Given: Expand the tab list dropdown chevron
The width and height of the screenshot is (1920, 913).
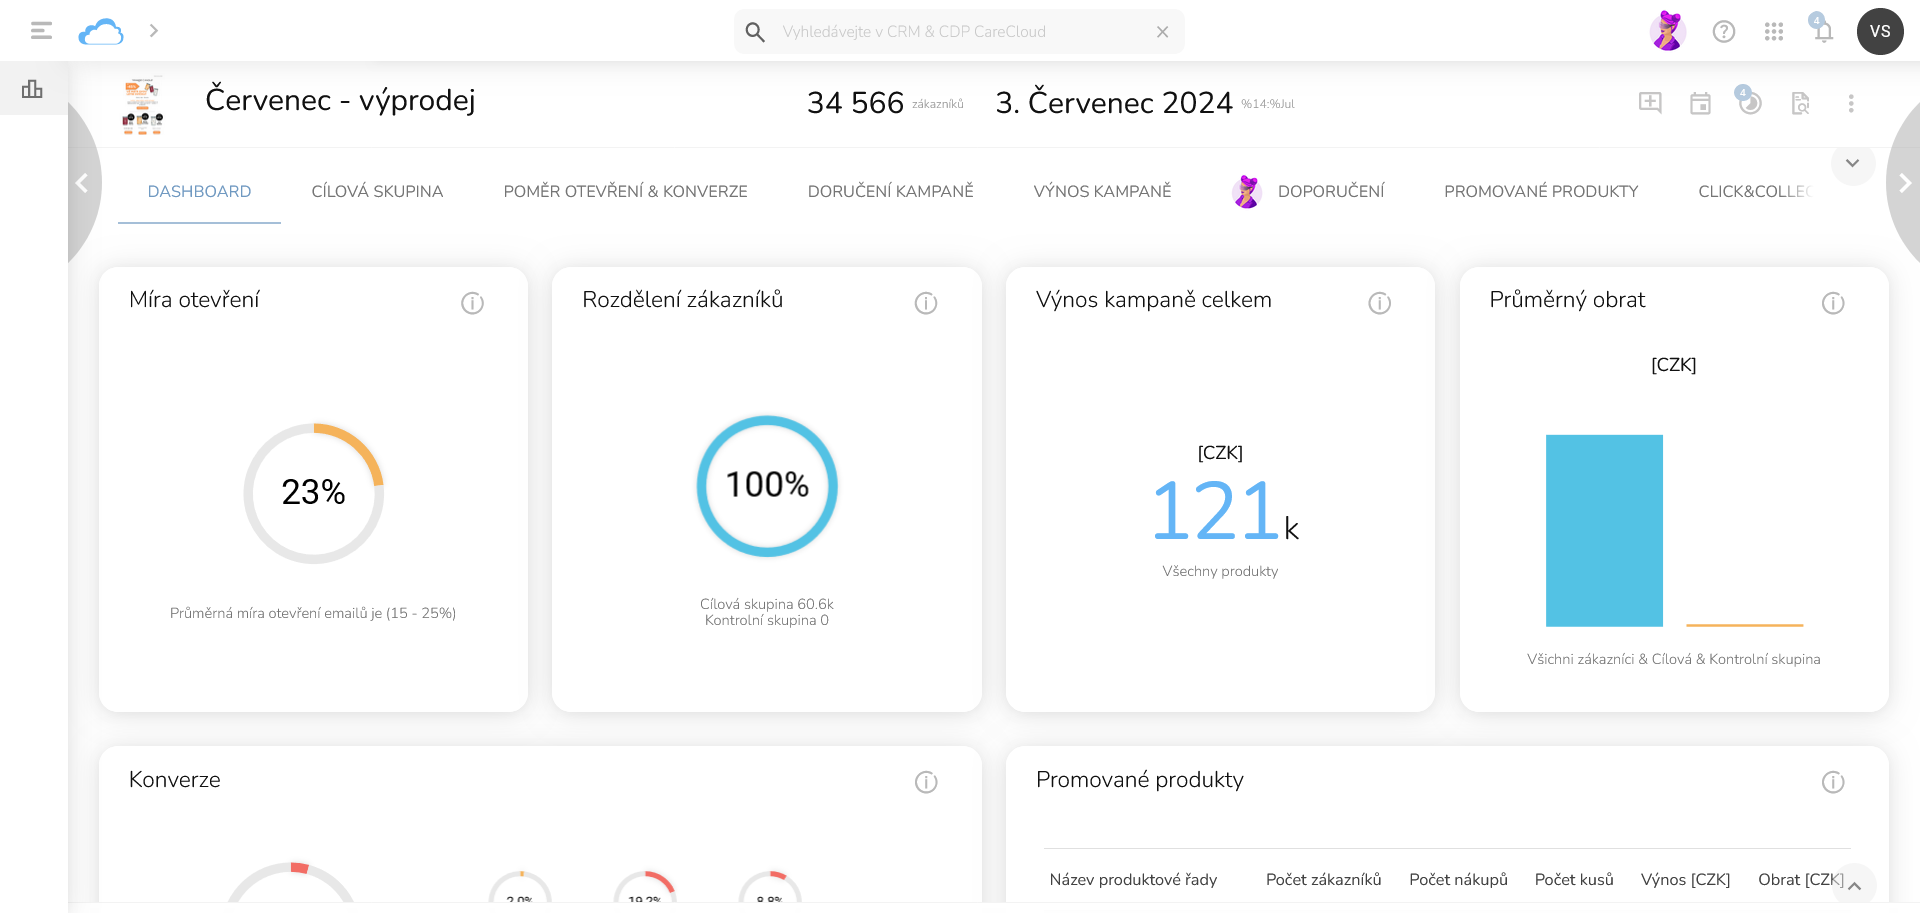Looking at the screenshot, I should pyautogui.click(x=1852, y=163).
